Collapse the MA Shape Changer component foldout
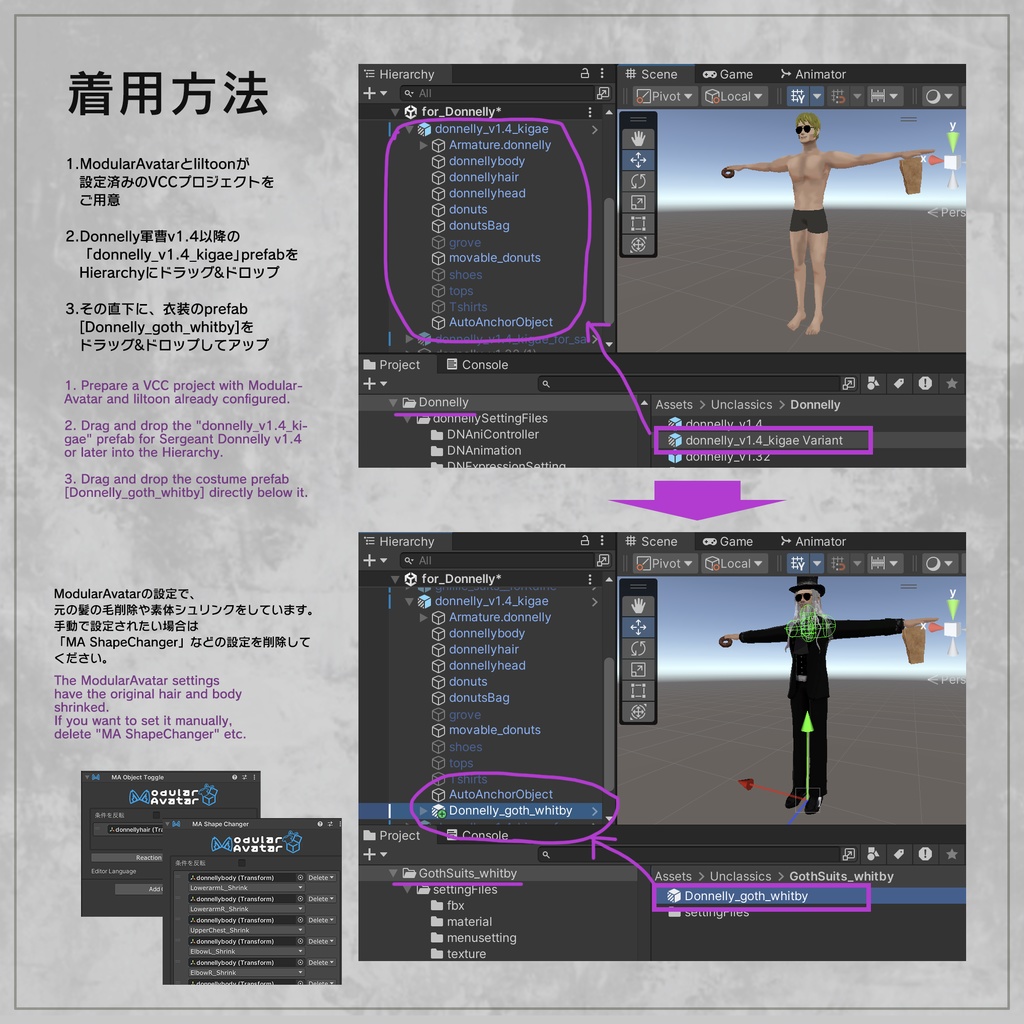Screen dimensions: 1024x1024 [168, 824]
